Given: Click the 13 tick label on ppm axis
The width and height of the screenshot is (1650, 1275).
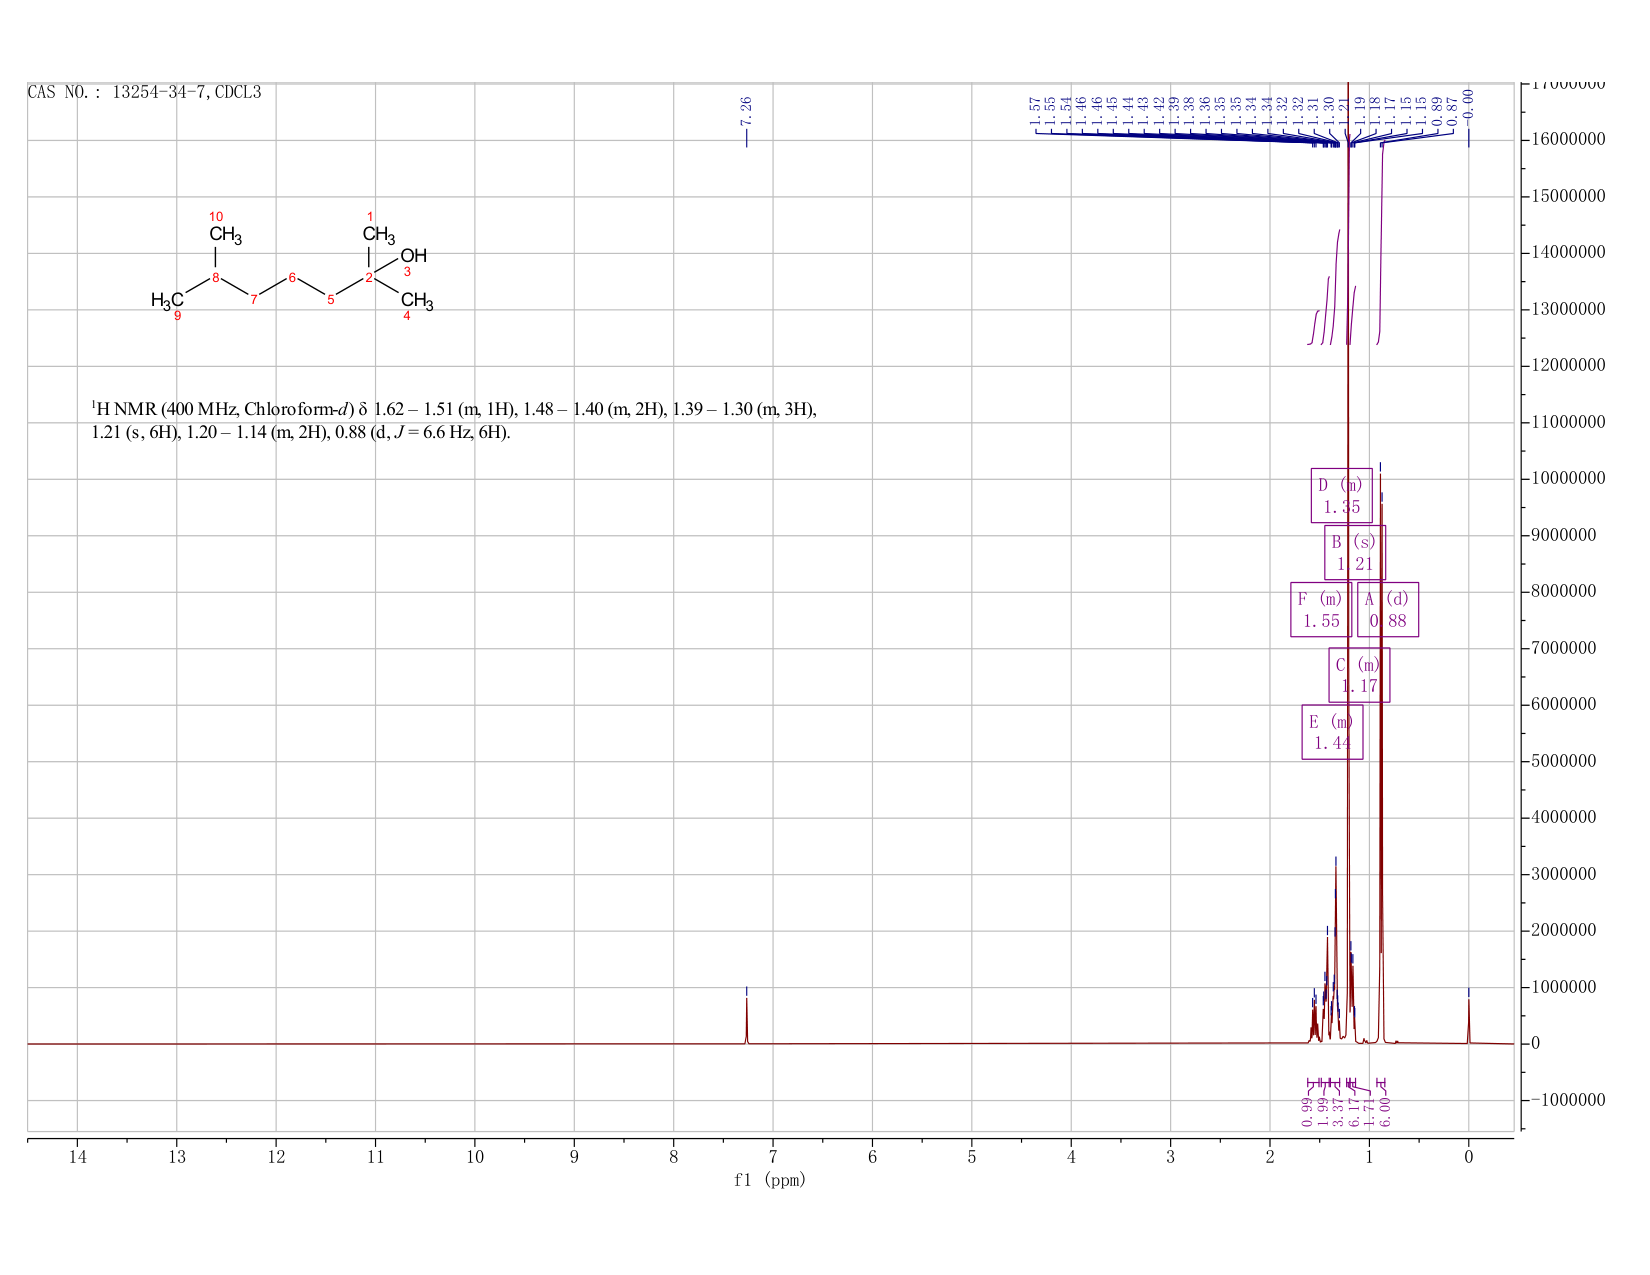Looking at the screenshot, I should pyautogui.click(x=177, y=1157).
